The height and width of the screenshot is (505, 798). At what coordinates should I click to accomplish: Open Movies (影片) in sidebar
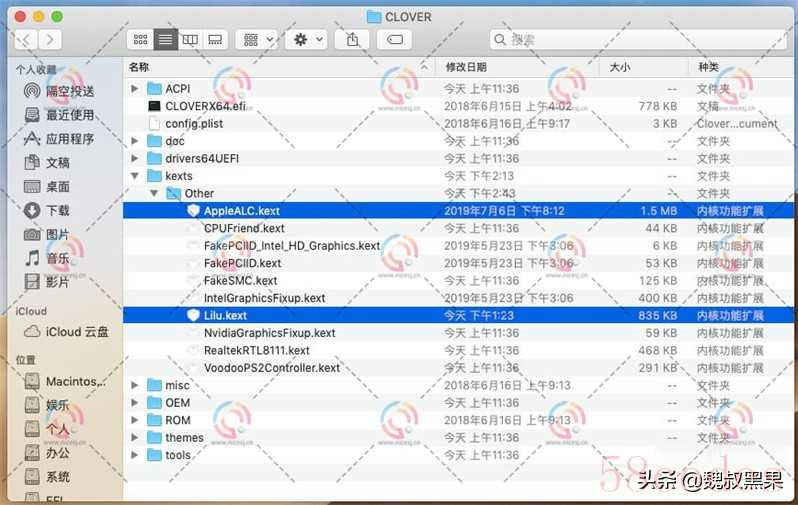point(47,282)
